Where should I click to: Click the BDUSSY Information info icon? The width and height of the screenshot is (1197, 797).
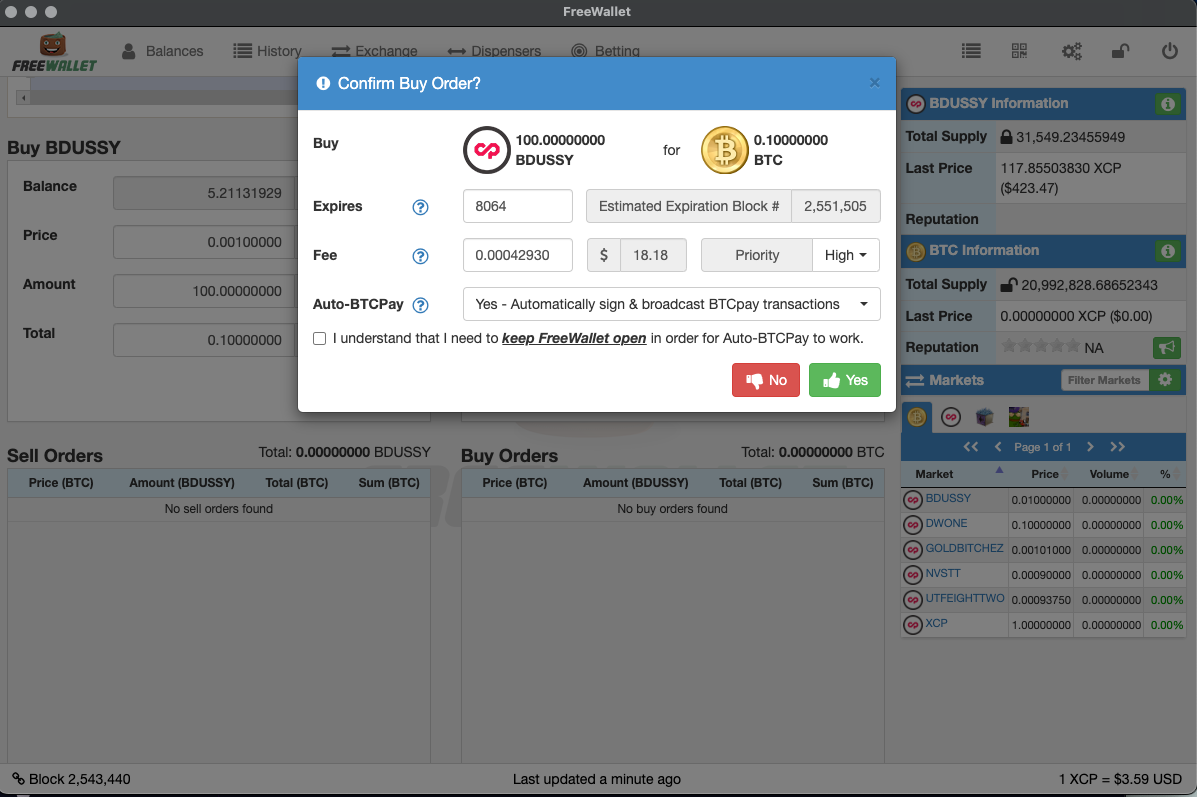[x=1167, y=104]
